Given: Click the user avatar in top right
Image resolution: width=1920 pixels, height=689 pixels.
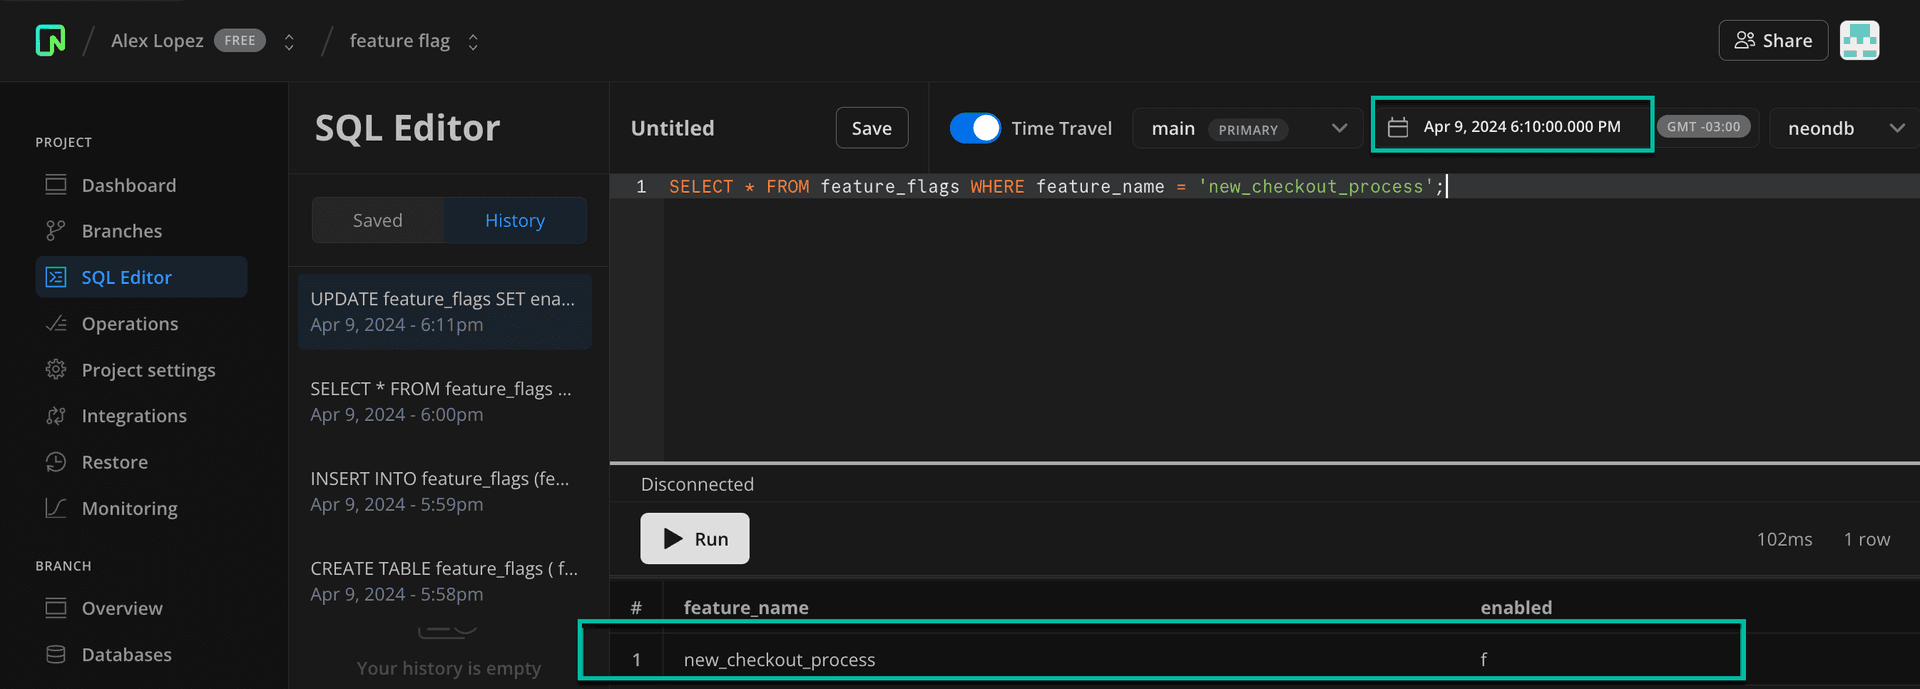Looking at the screenshot, I should coord(1859,41).
